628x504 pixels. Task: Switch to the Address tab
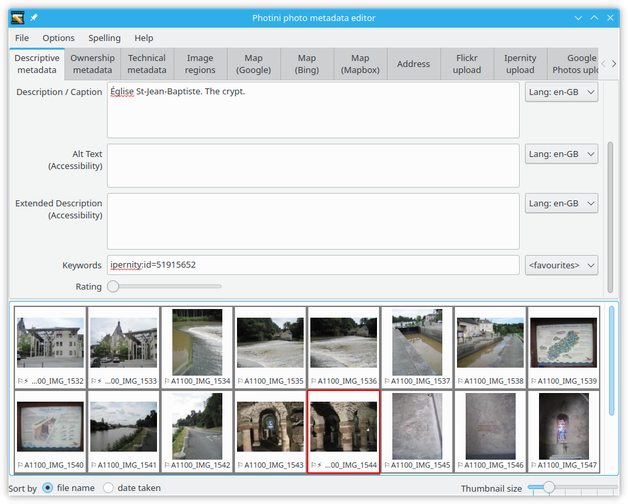point(413,64)
